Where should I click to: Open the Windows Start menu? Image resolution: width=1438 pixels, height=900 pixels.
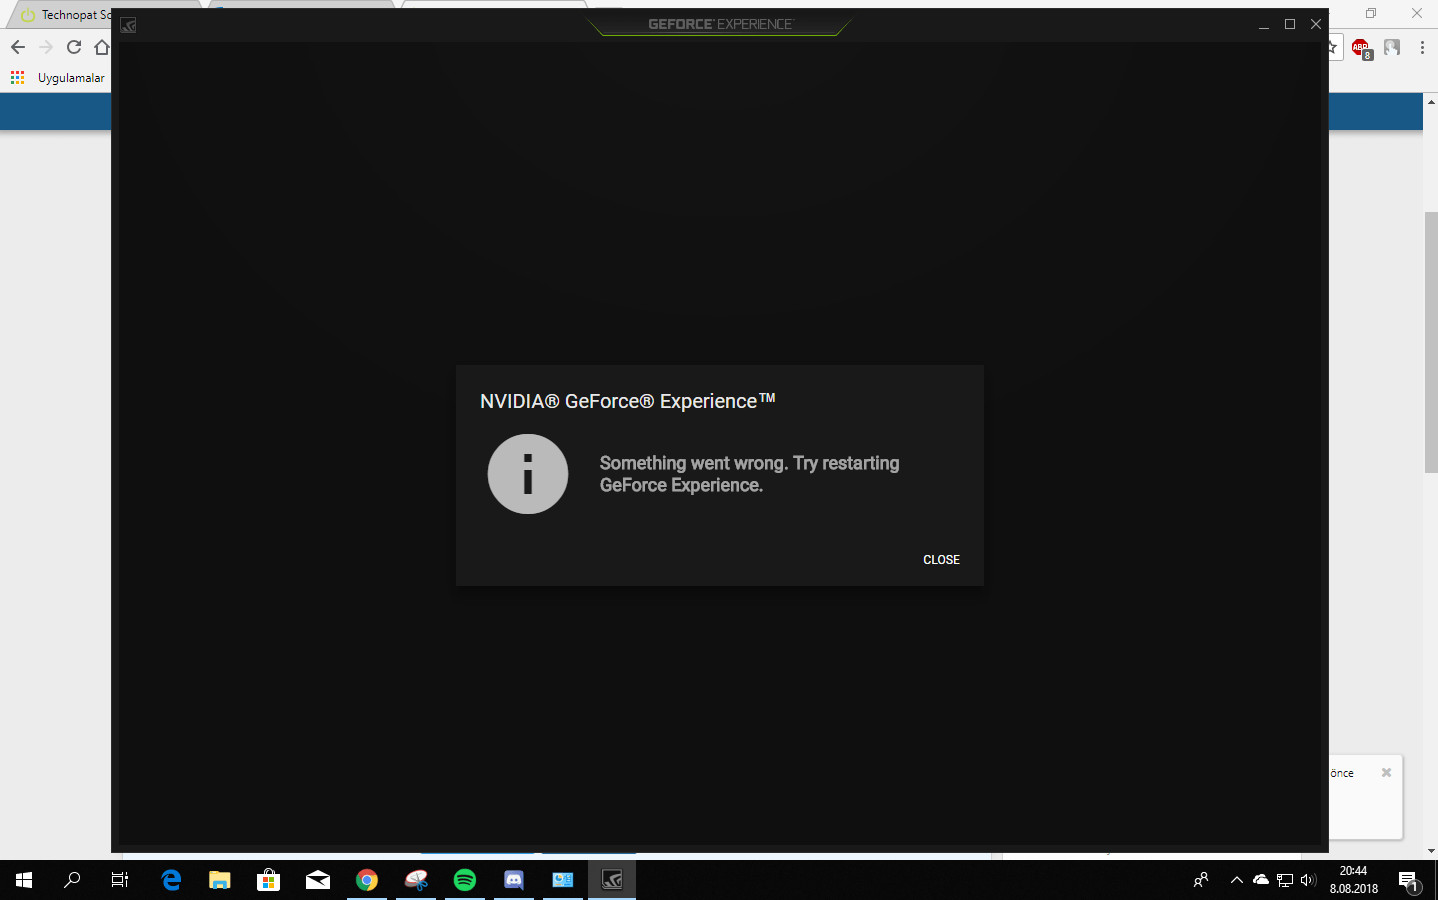click(21, 880)
